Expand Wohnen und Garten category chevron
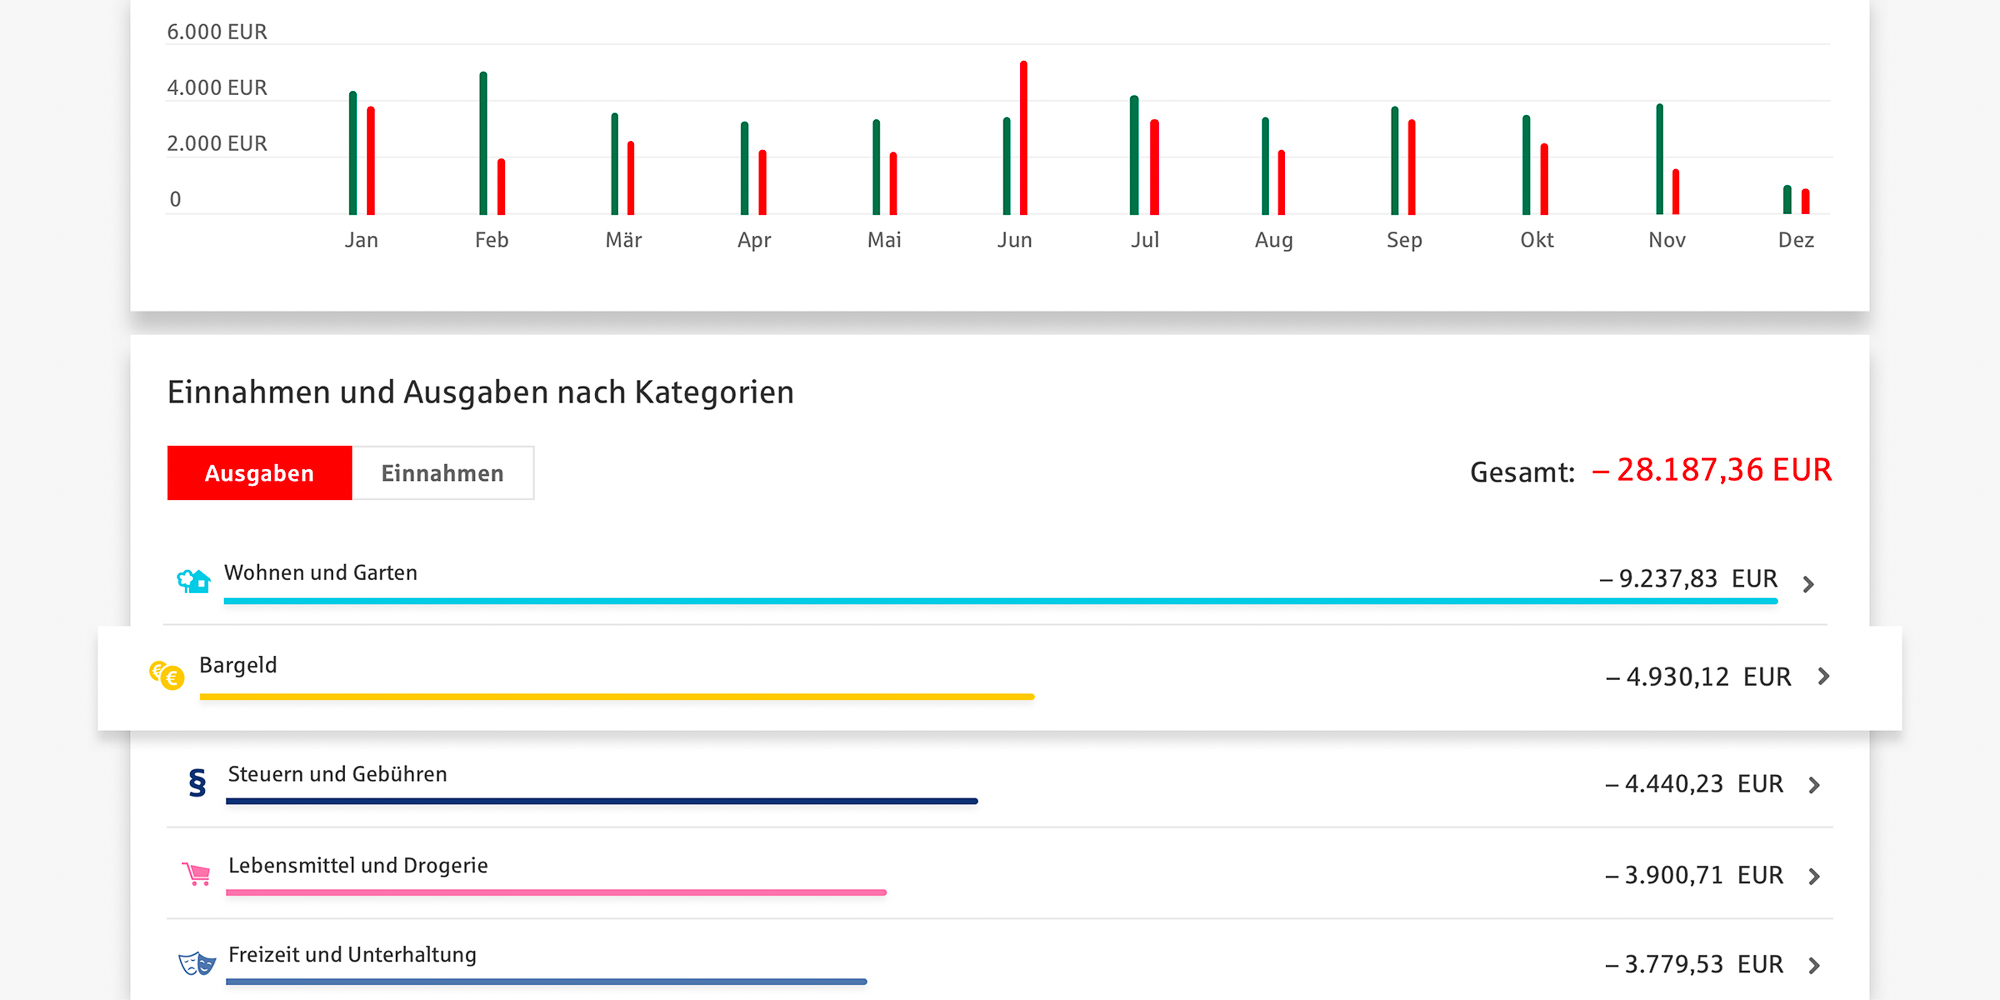 coord(1808,584)
